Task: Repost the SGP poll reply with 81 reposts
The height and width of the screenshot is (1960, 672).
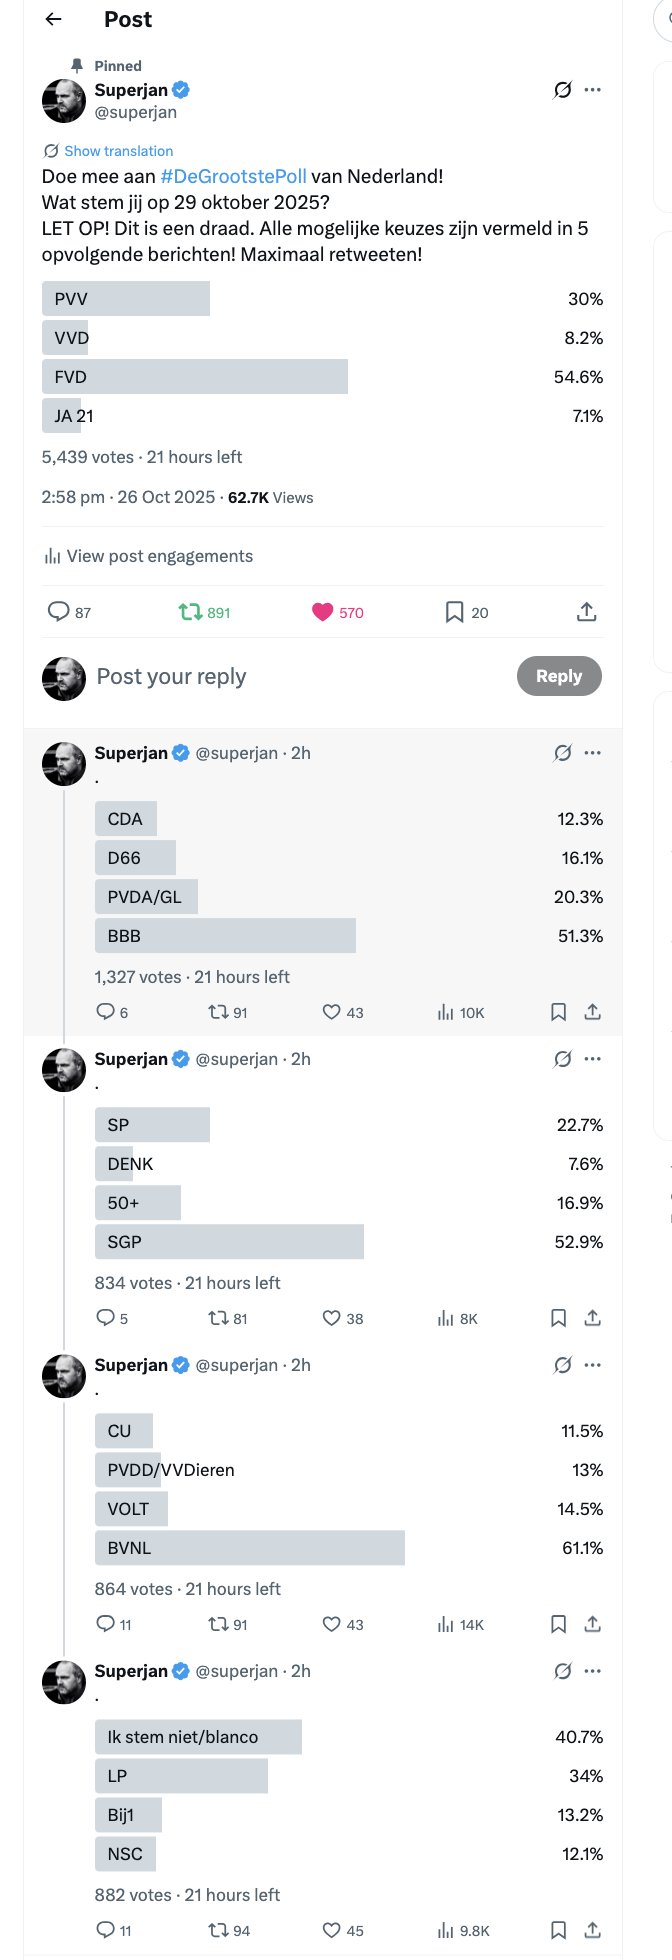Action: coord(218,1318)
